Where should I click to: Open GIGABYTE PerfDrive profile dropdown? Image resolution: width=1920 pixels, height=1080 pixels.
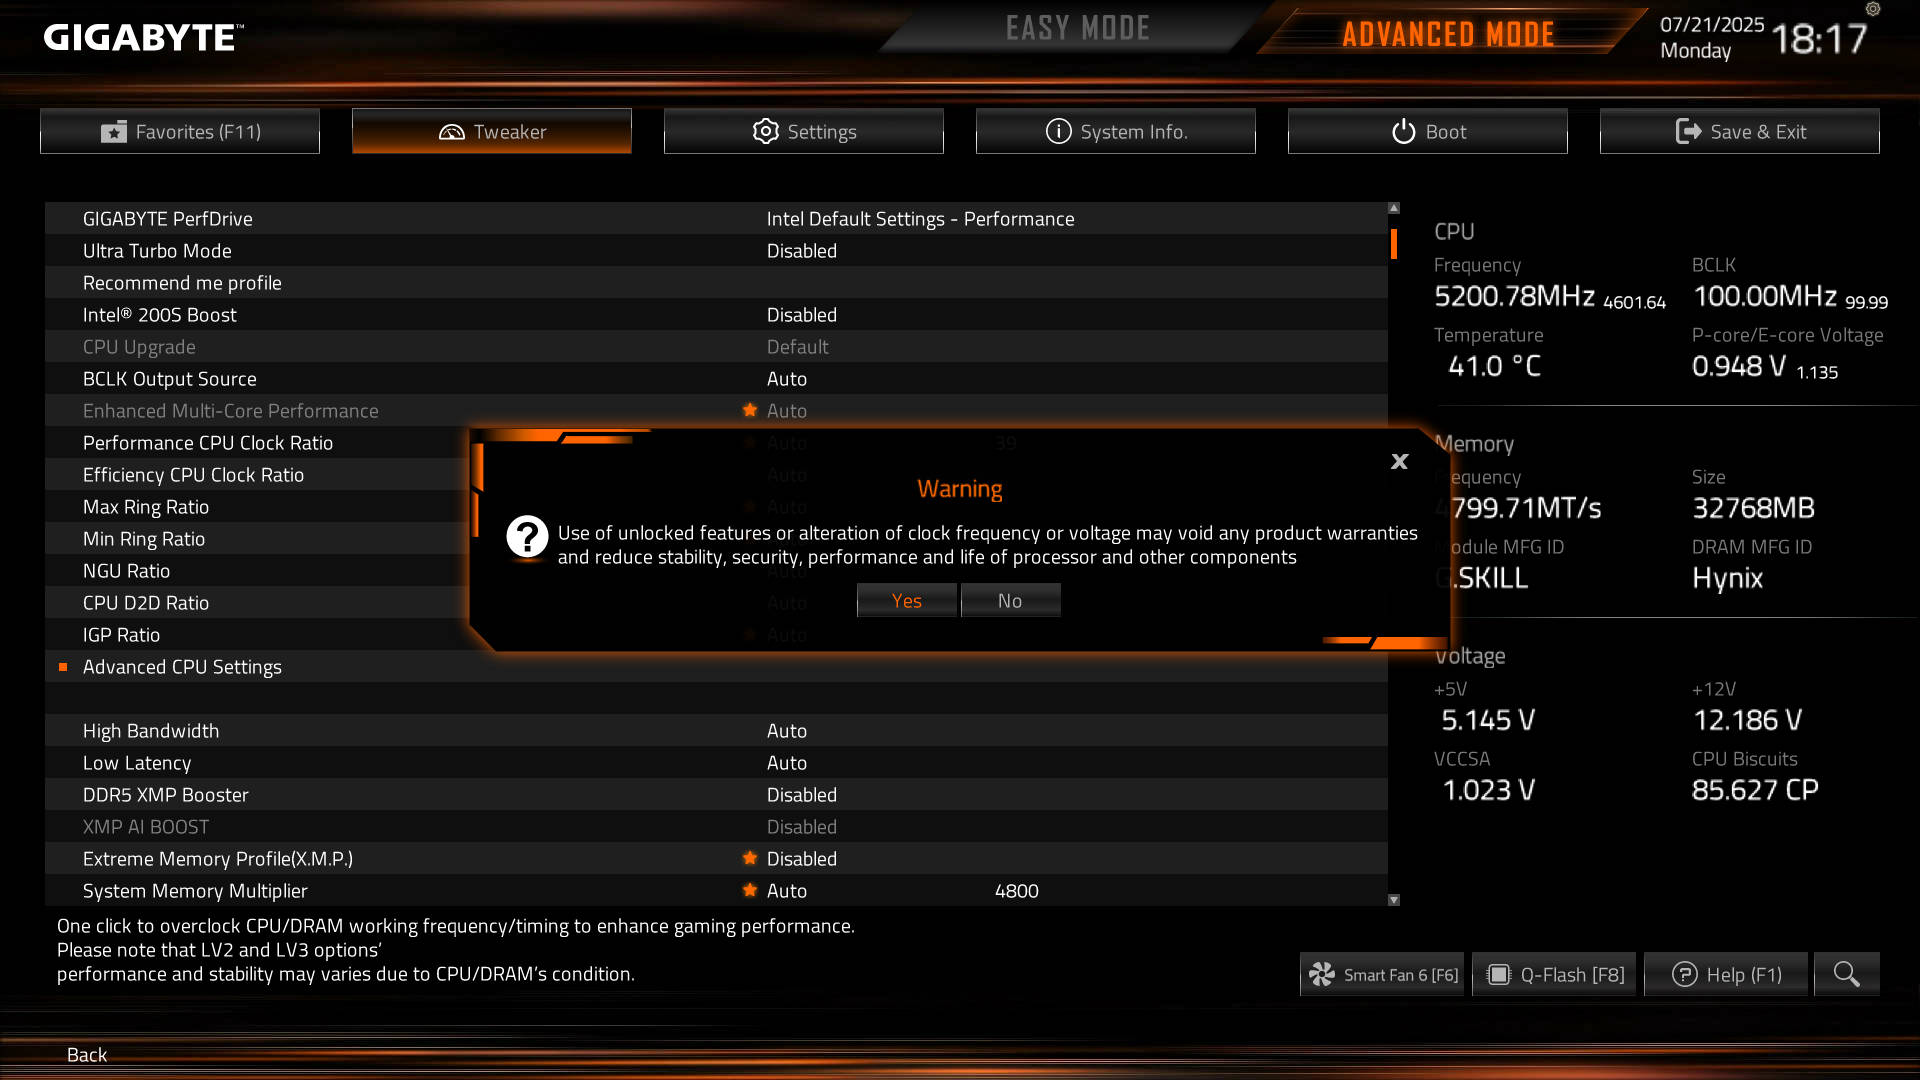tap(920, 219)
